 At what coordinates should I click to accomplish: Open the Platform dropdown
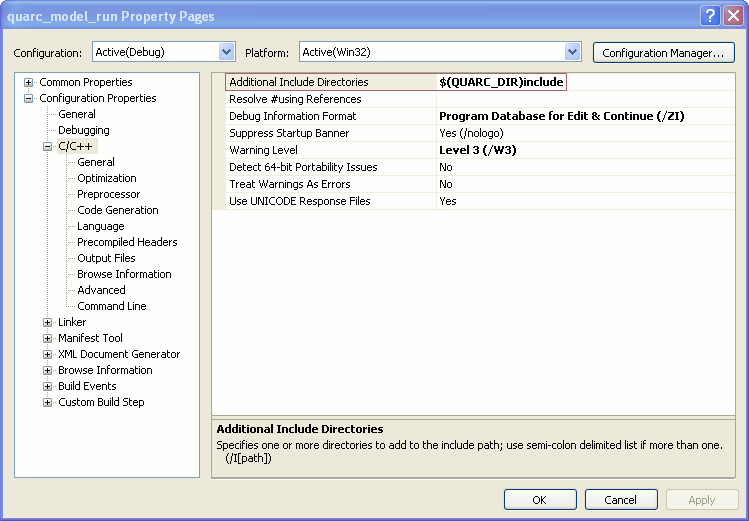[572, 52]
